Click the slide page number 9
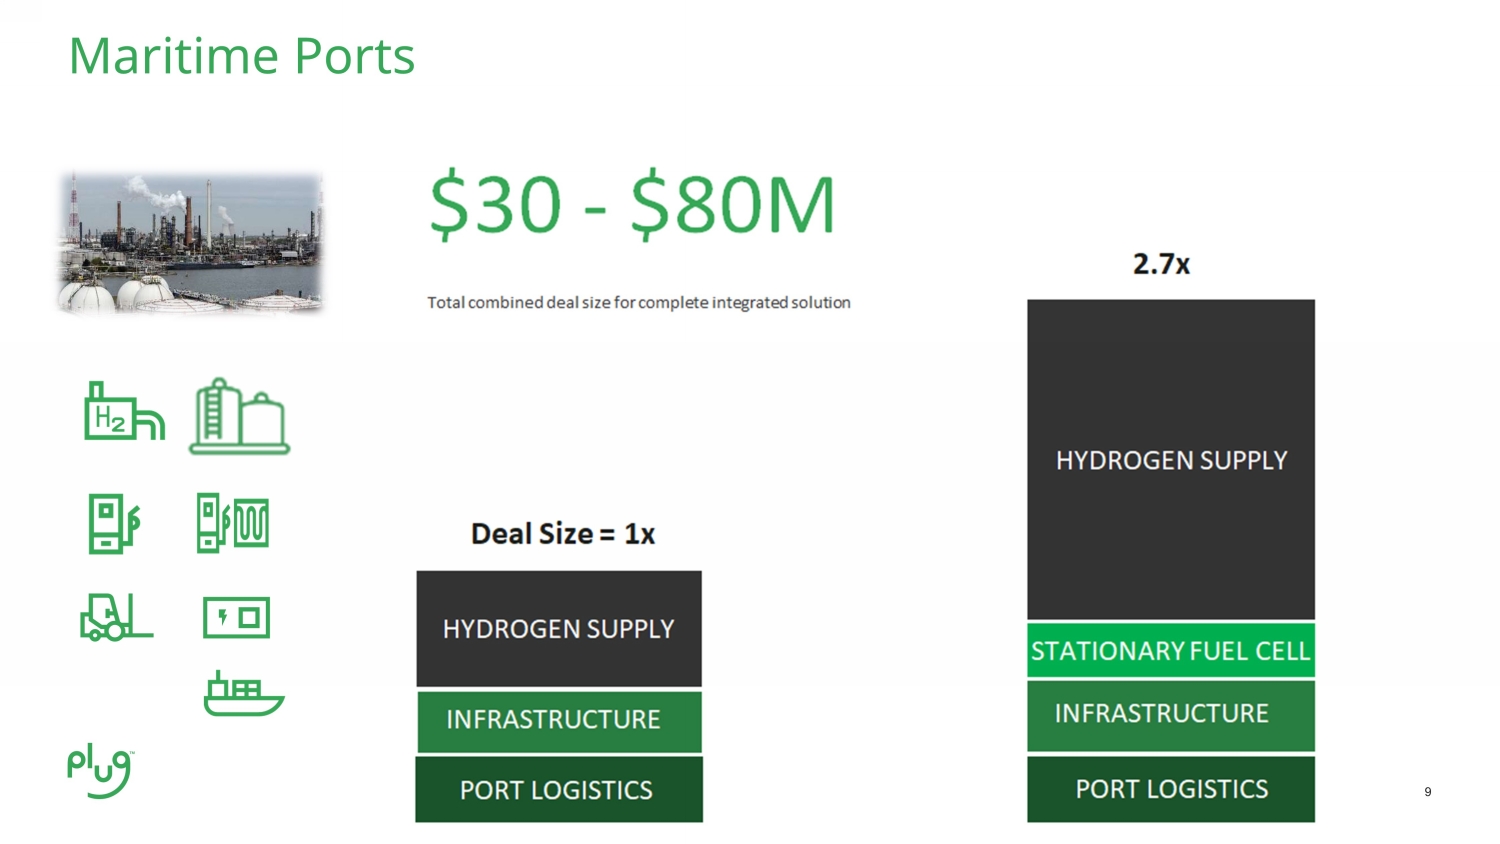1500x844 pixels. coord(1428,792)
